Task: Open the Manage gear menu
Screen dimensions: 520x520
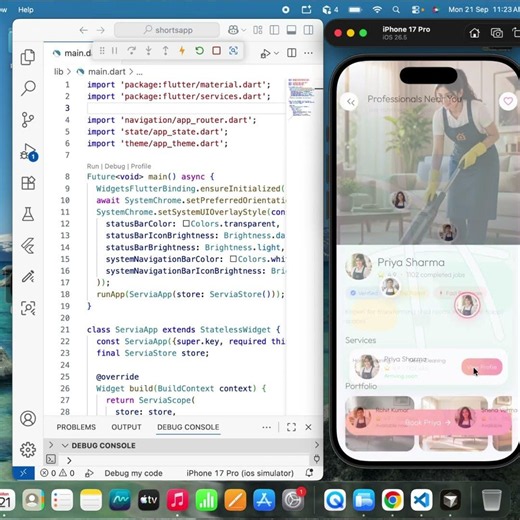Action: [x=28, y=450]
